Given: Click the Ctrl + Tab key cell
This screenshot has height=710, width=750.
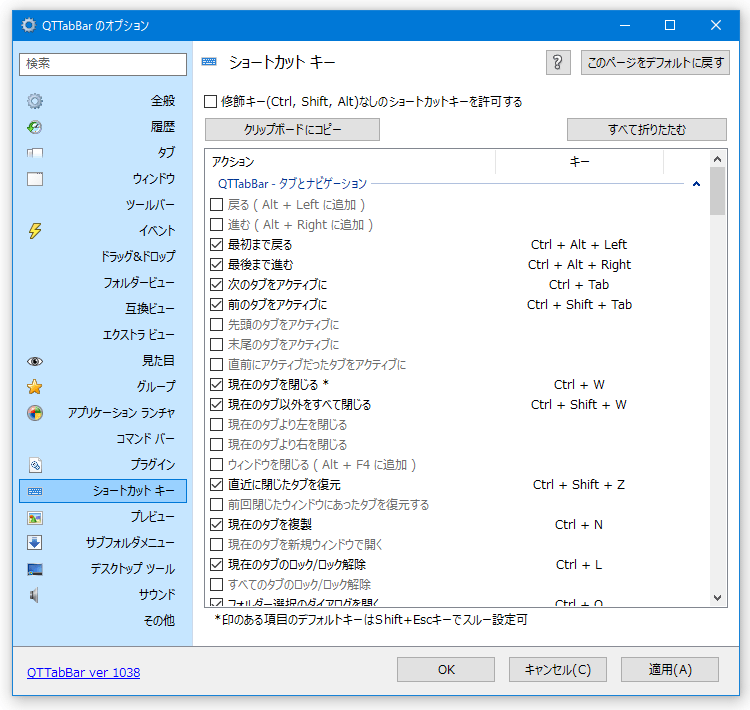Looking at the screenshot, I should [579, 285].
